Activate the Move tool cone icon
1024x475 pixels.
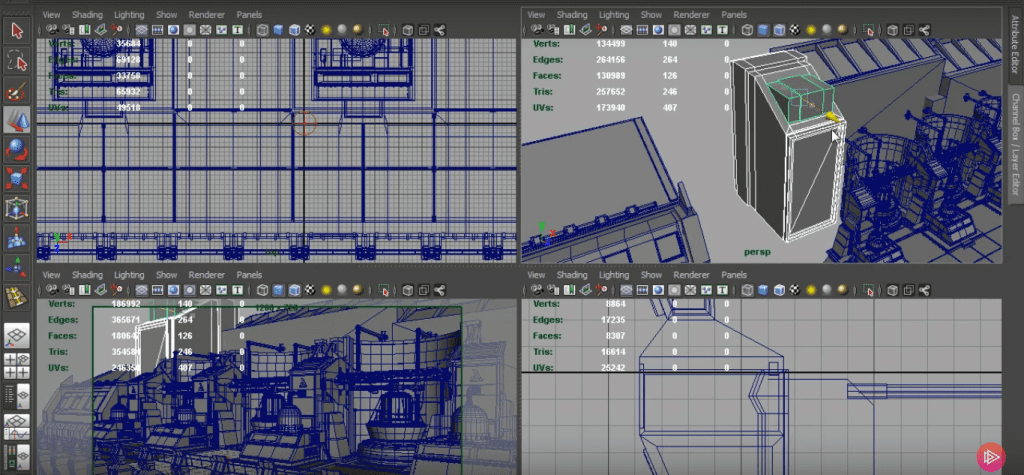(x=16, y=121)
